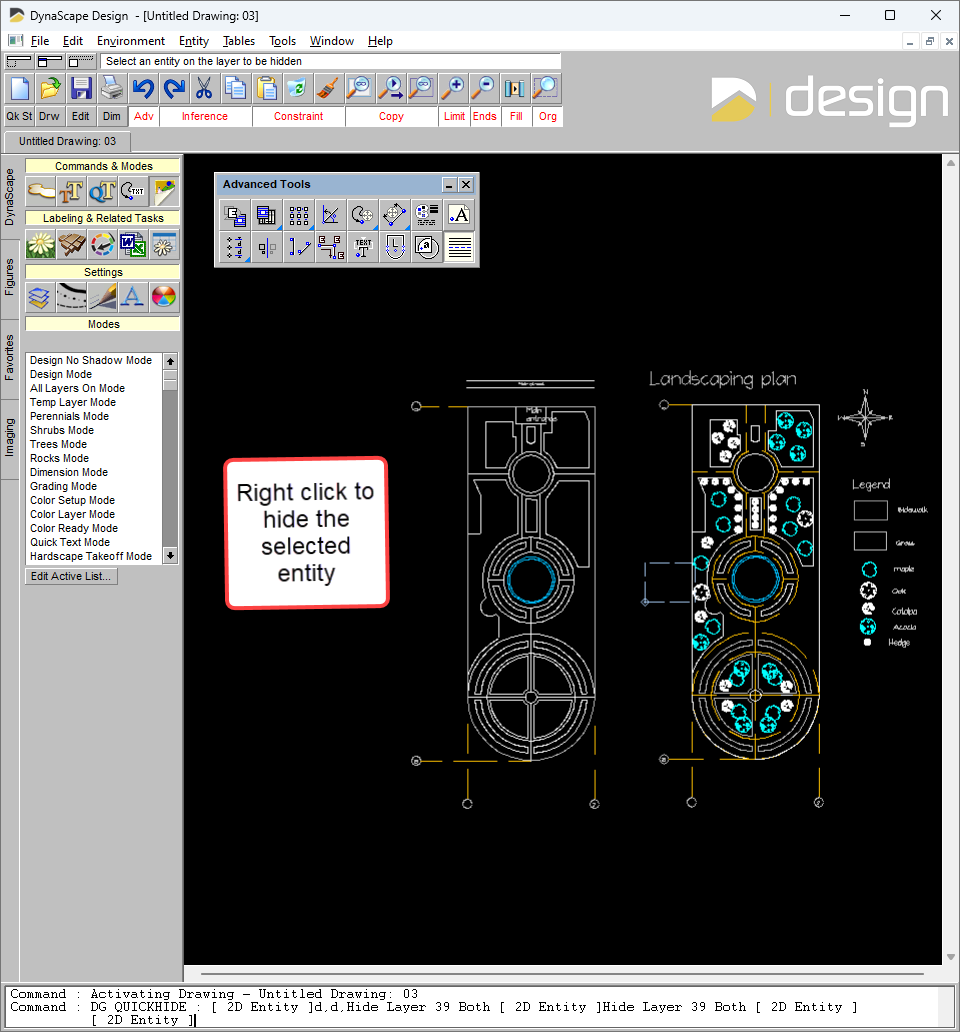Toggle the Adv toolbar button
The image size is (960, 1032).
tap(143, 116)
